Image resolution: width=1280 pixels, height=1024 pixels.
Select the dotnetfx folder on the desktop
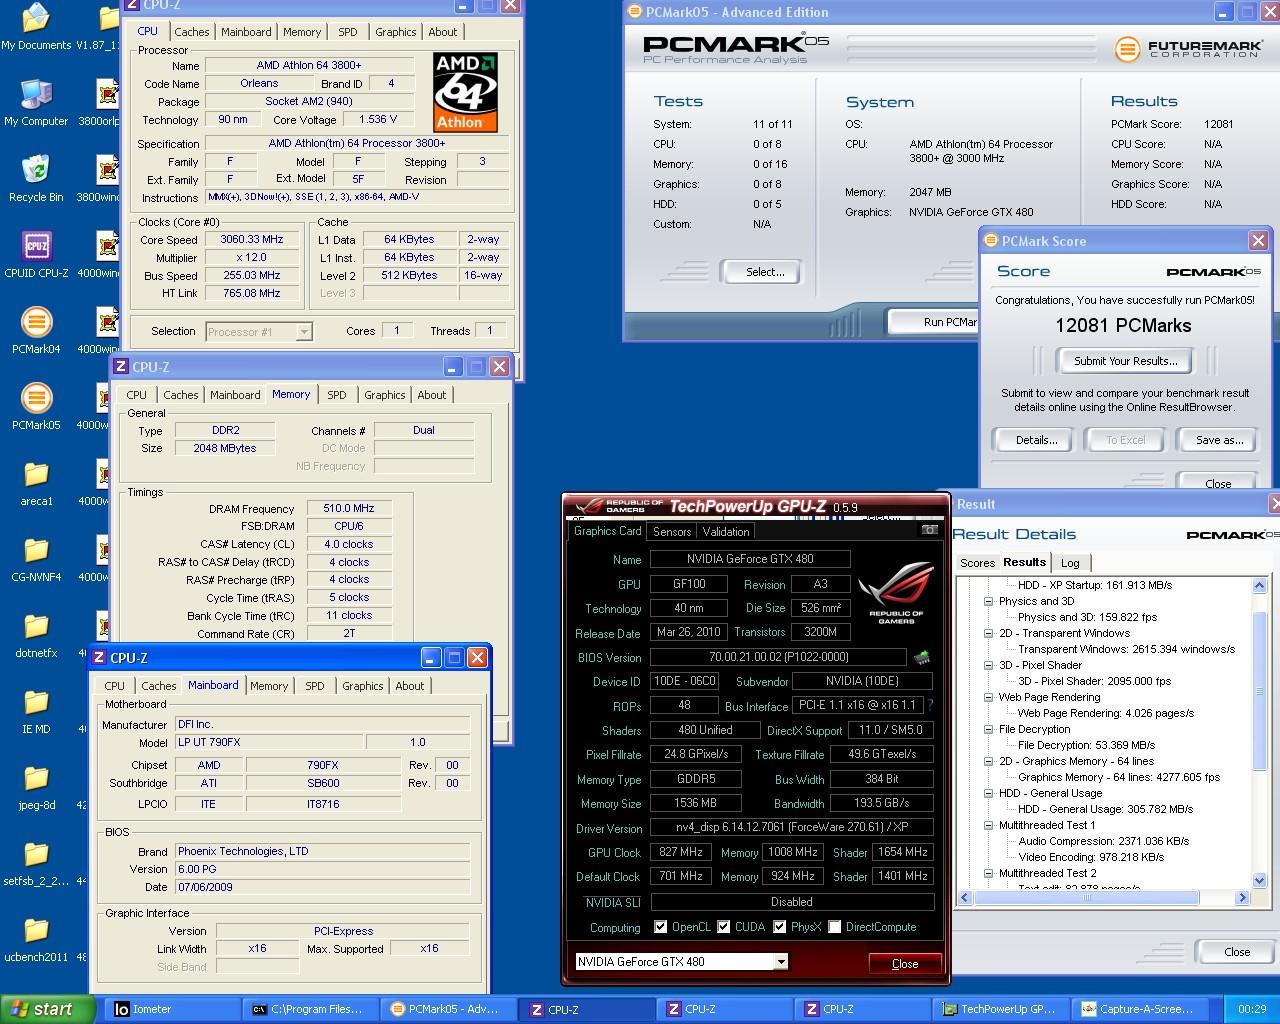pos(36,634)
